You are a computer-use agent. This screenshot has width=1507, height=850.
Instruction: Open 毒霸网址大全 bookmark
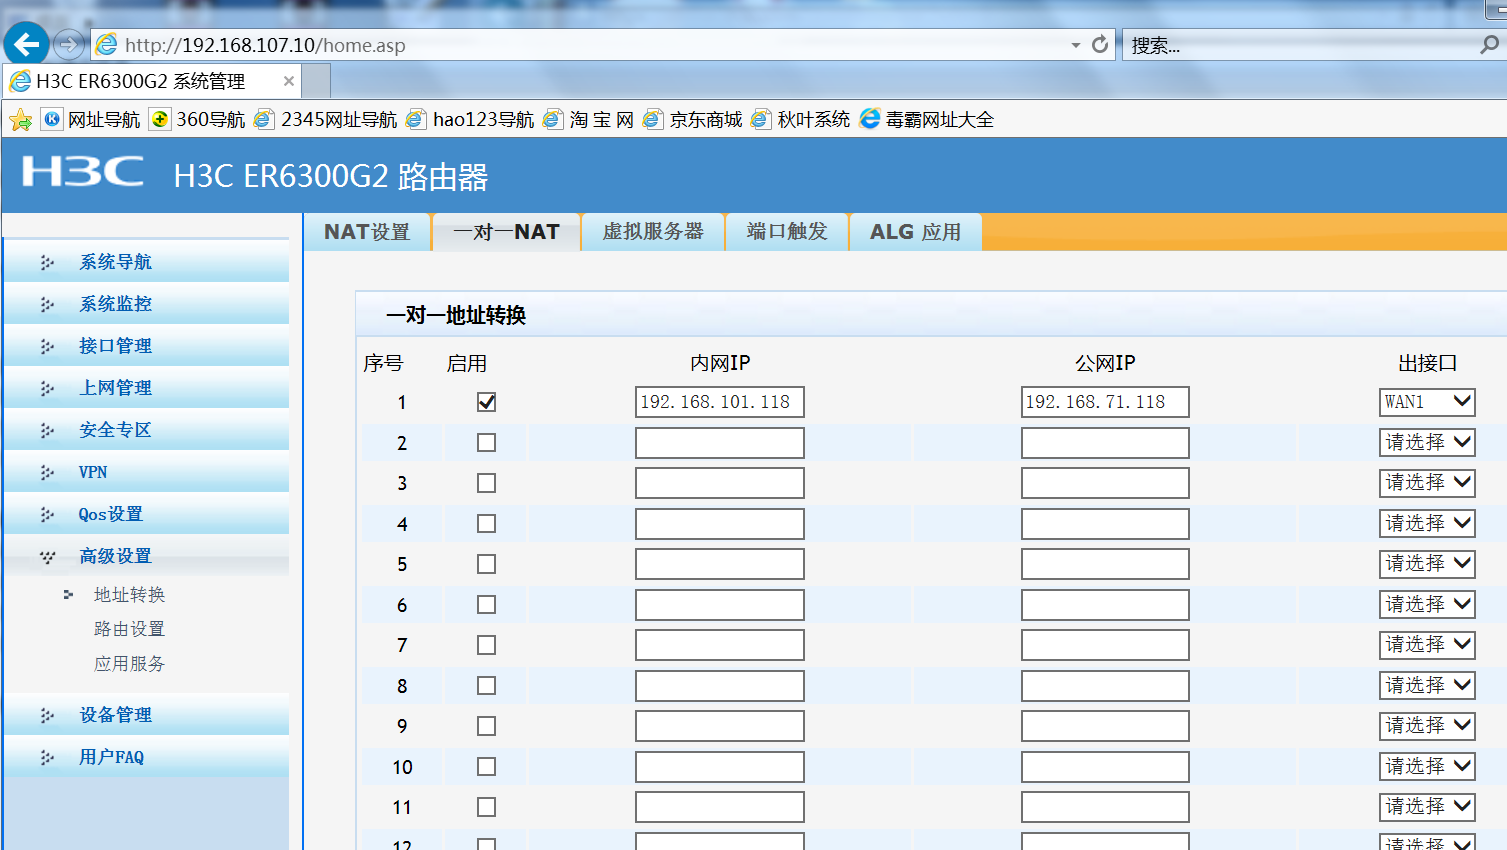[927, 120]
